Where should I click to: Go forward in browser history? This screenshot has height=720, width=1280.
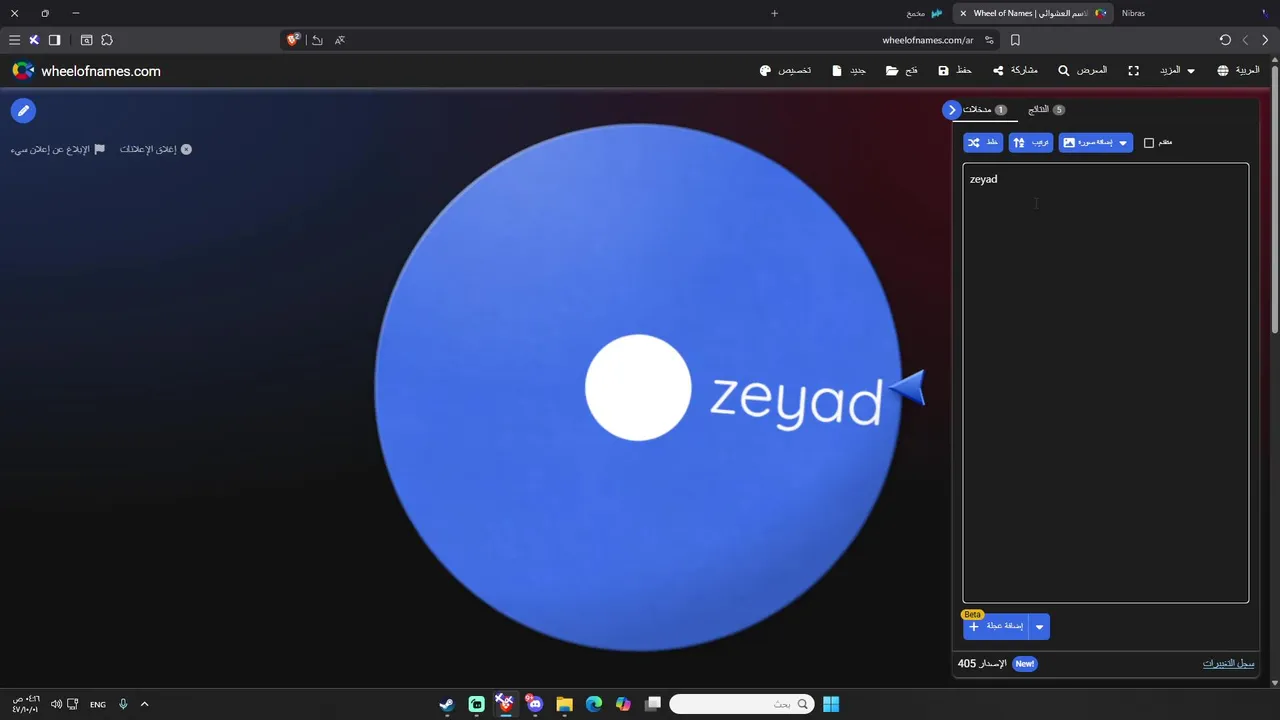[x=1245, y=40]
